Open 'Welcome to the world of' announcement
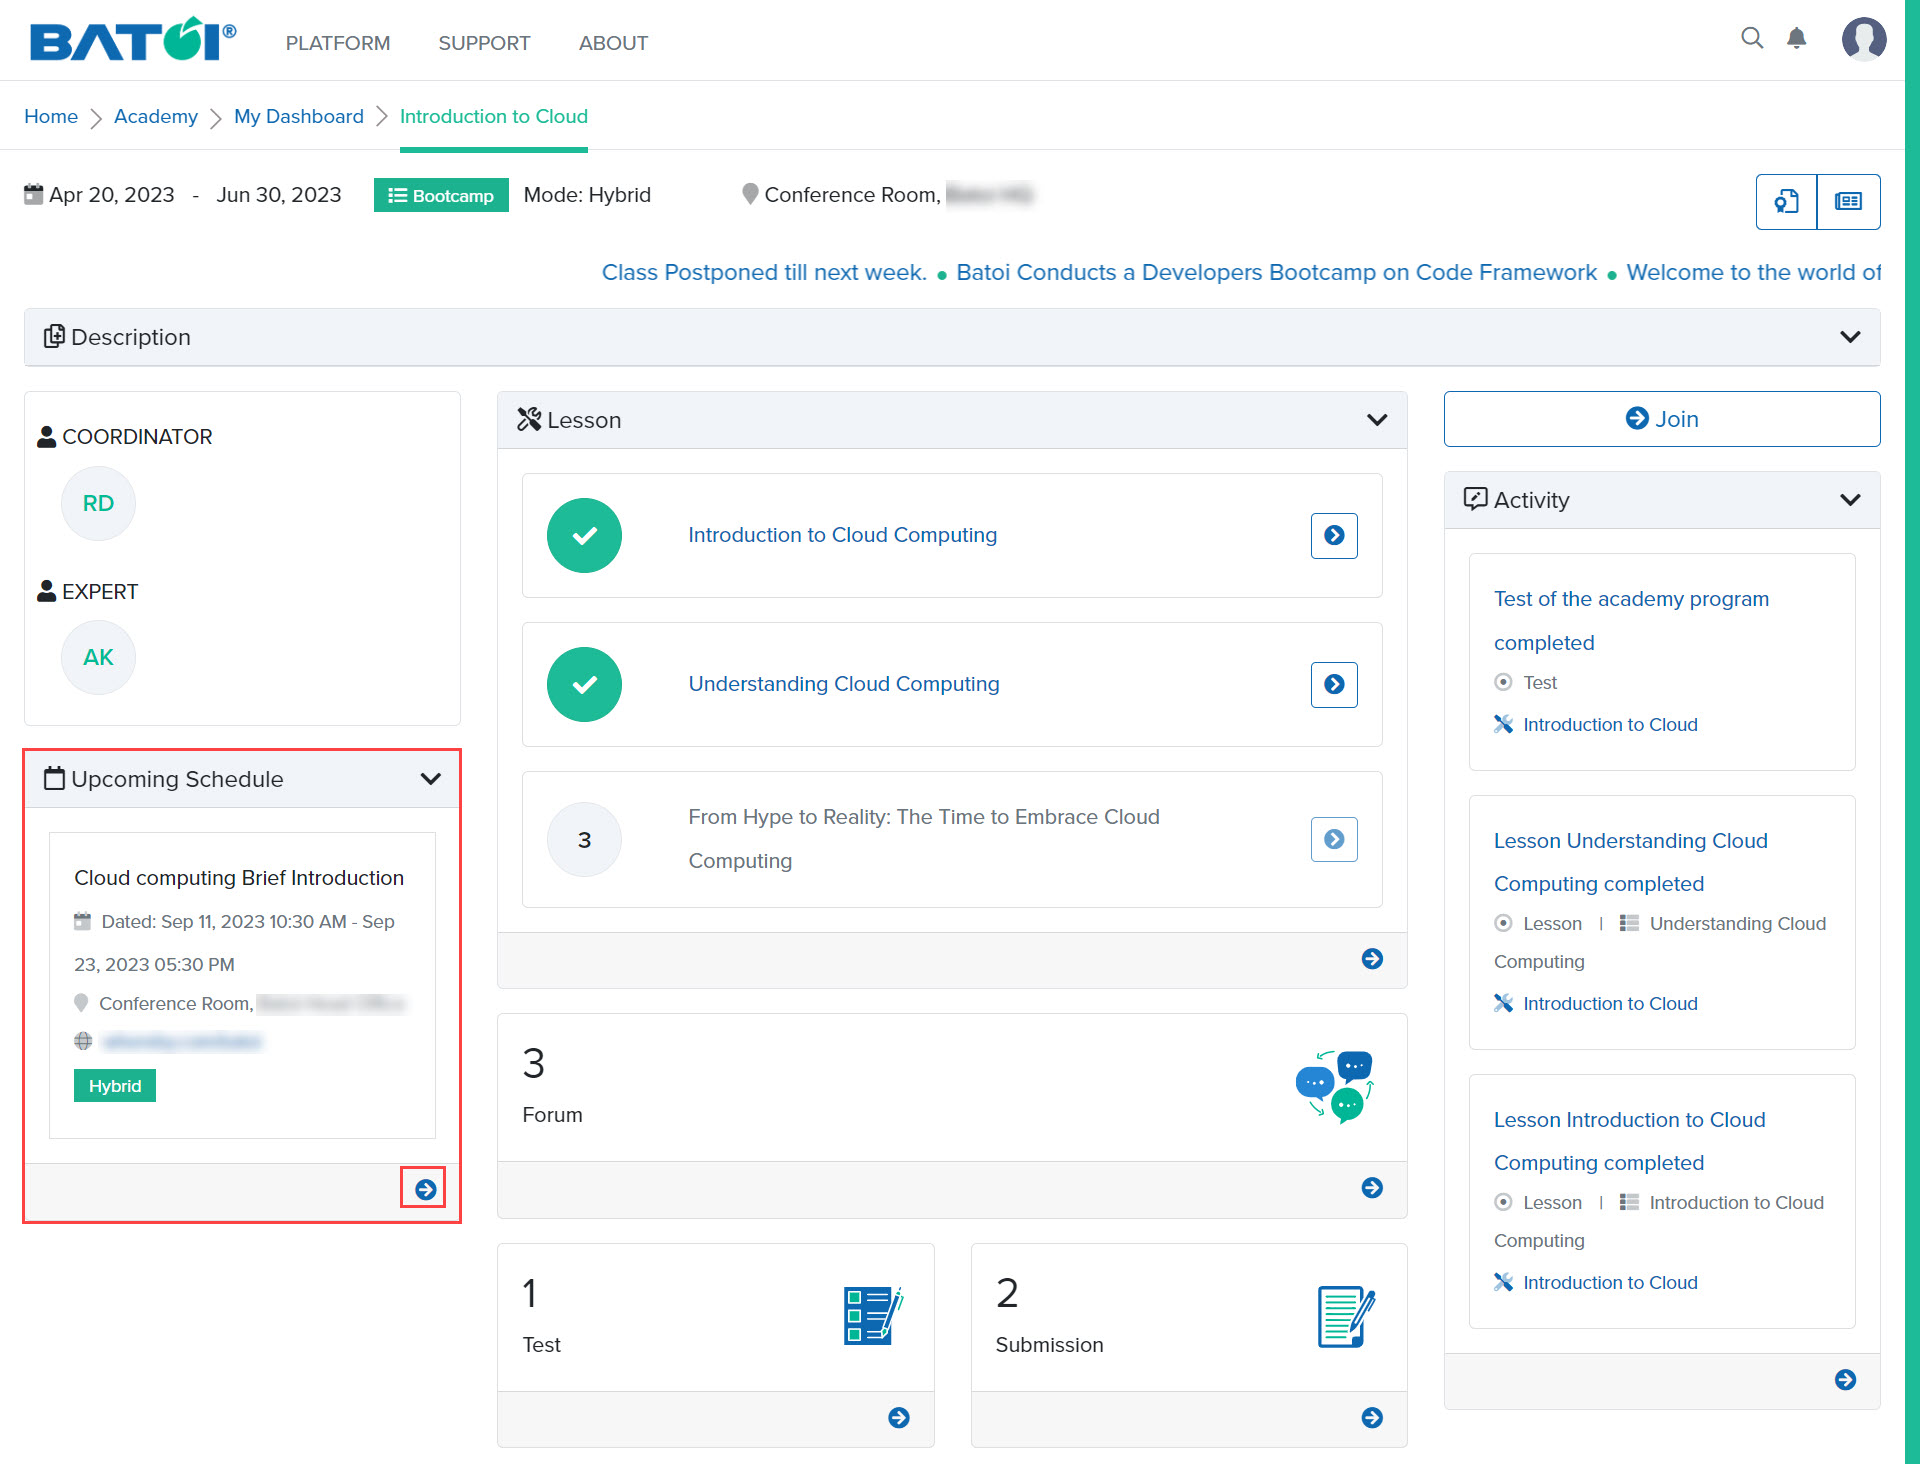The image size is (1920, 1464). coord(1754,273)
